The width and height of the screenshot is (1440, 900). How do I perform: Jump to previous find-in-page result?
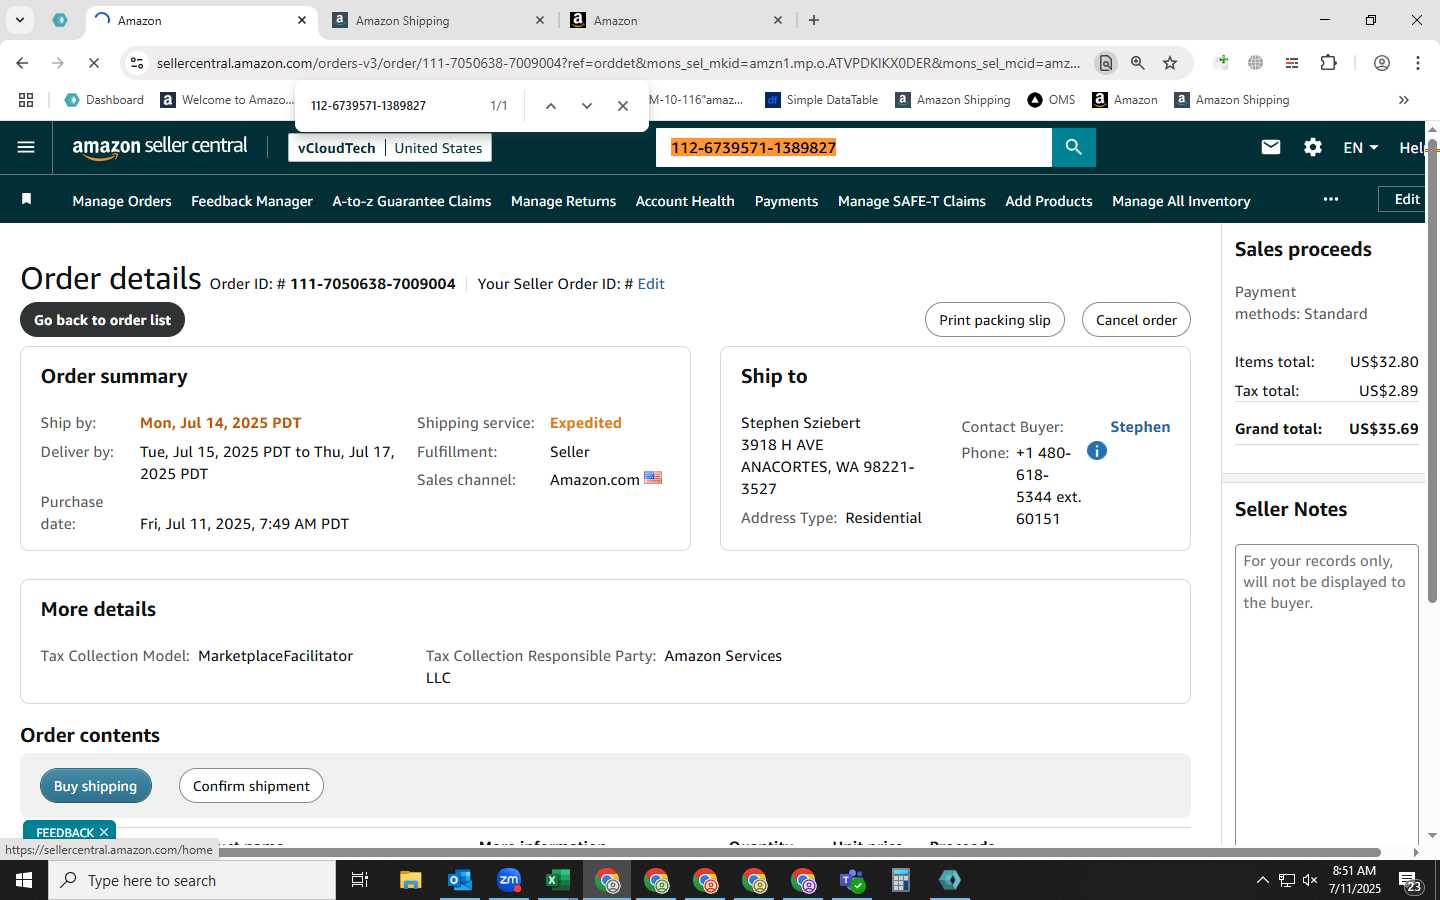tap(550, 106)
